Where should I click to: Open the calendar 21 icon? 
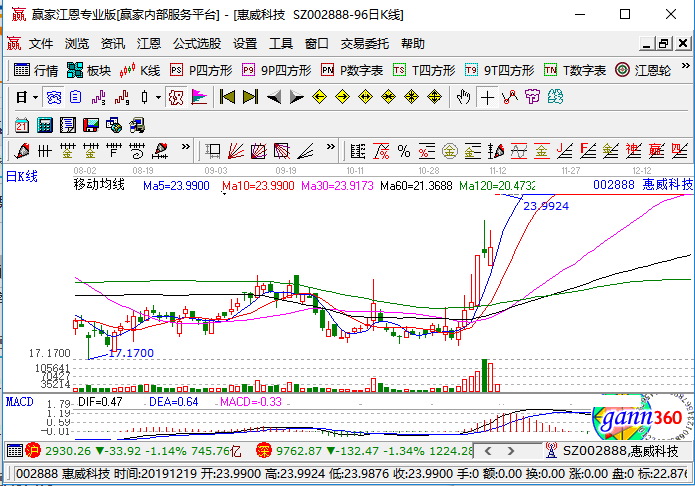point(22,125)
